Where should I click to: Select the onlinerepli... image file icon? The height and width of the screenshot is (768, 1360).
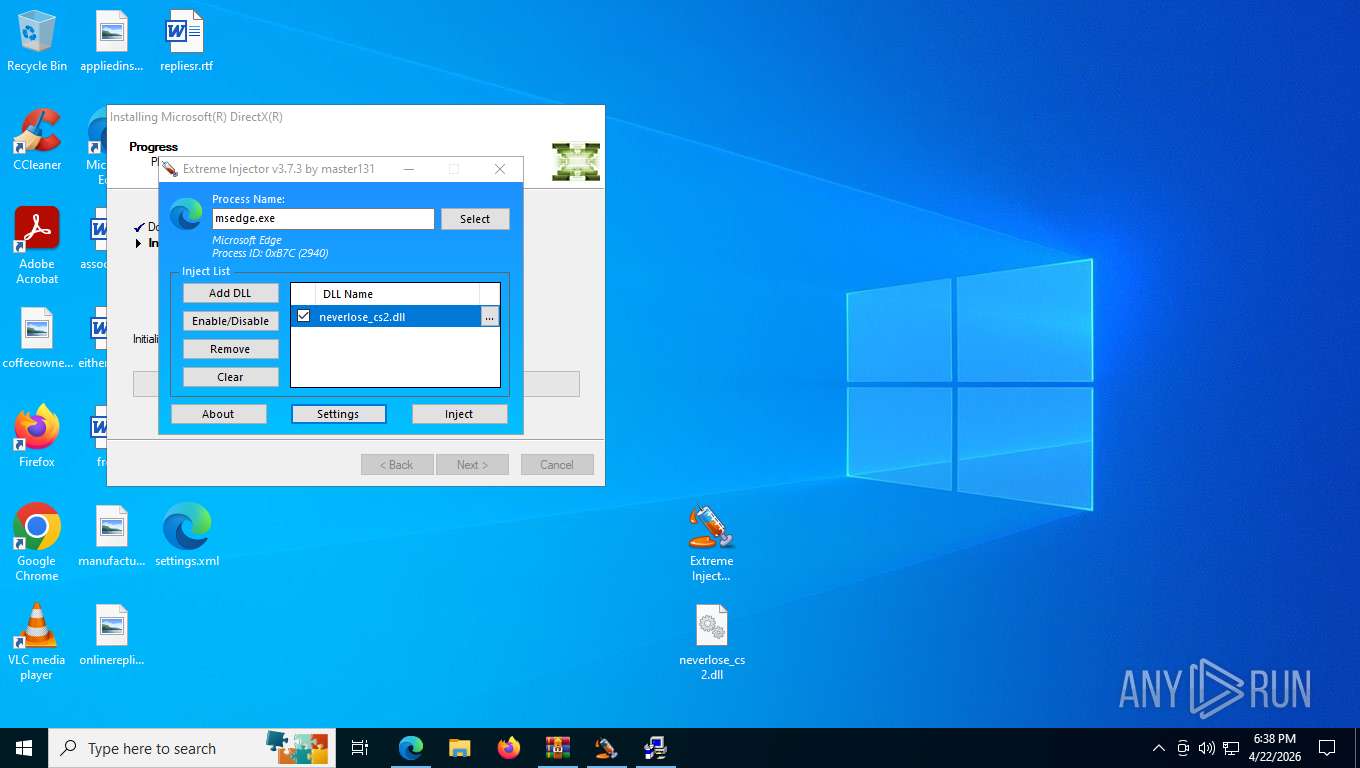pos(112,635)
